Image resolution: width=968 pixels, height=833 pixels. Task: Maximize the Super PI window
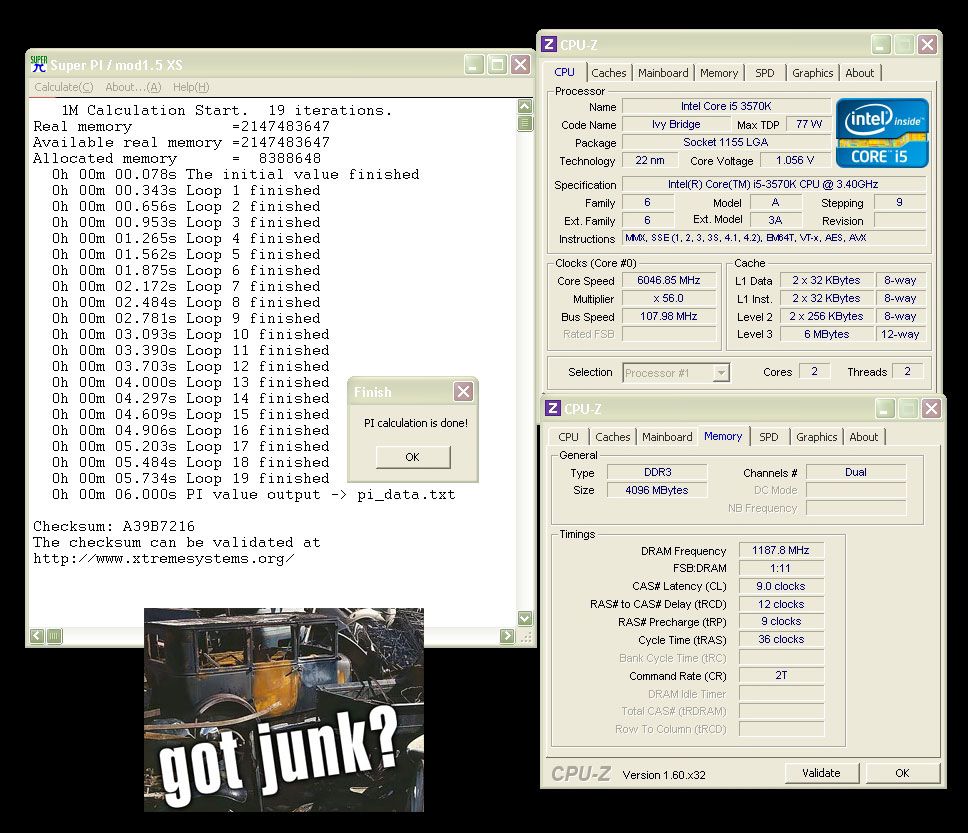497,64
